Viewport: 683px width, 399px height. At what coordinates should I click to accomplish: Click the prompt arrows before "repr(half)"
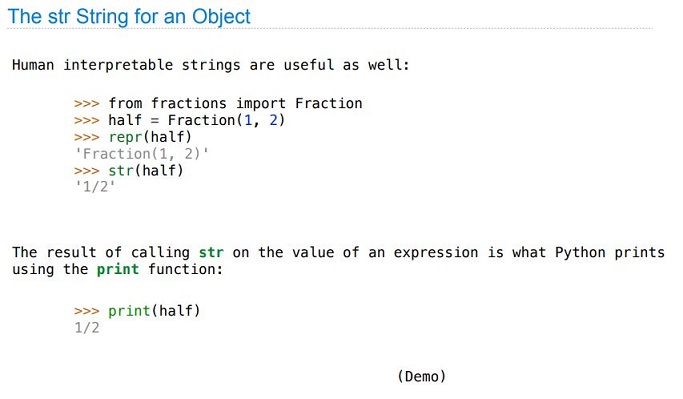point(87,137)
